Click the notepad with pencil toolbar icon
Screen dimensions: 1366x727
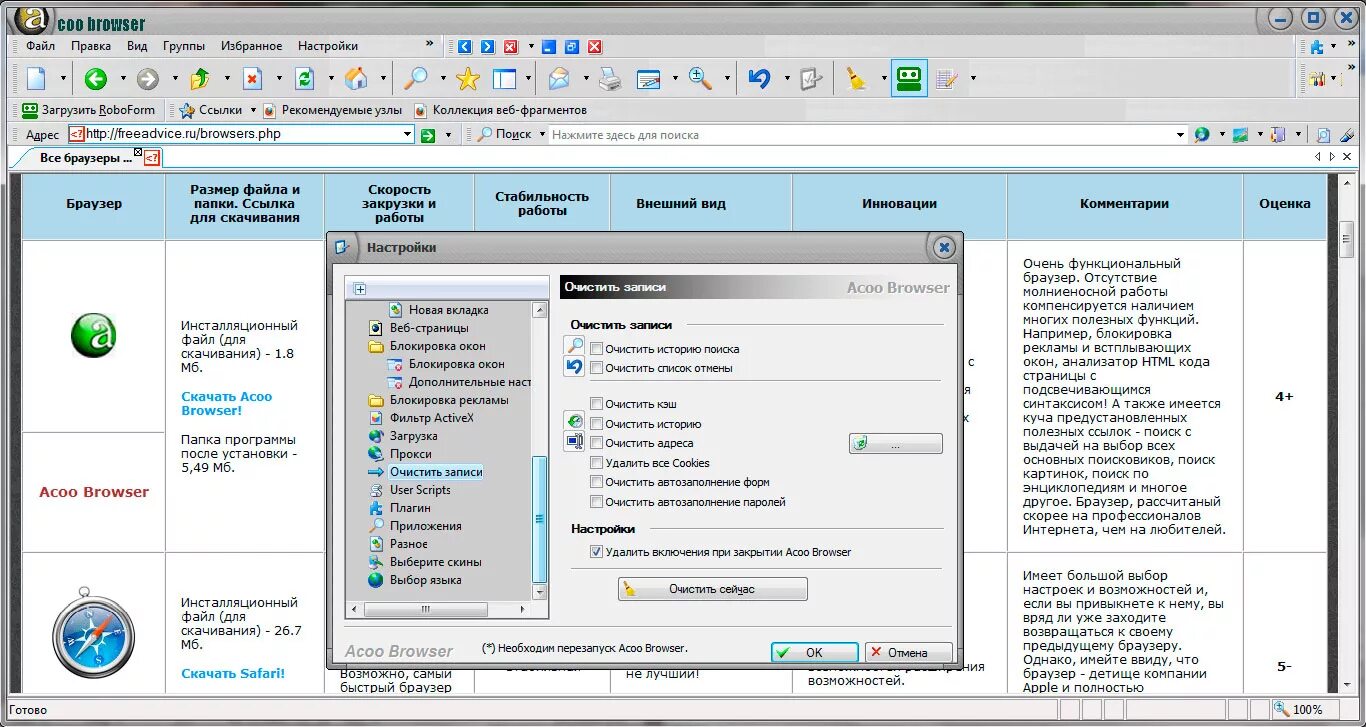pos(946,79)
